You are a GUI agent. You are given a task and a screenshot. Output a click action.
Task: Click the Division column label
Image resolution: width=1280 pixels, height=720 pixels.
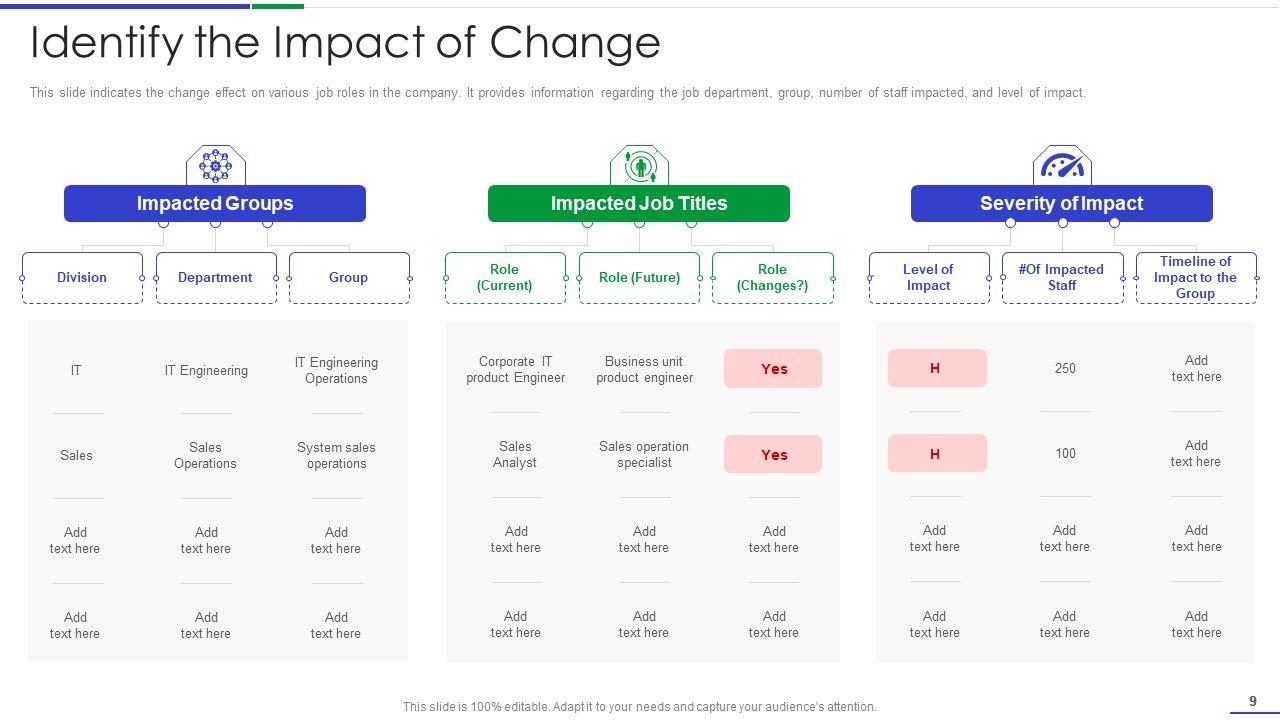click(x=82, y=278)
